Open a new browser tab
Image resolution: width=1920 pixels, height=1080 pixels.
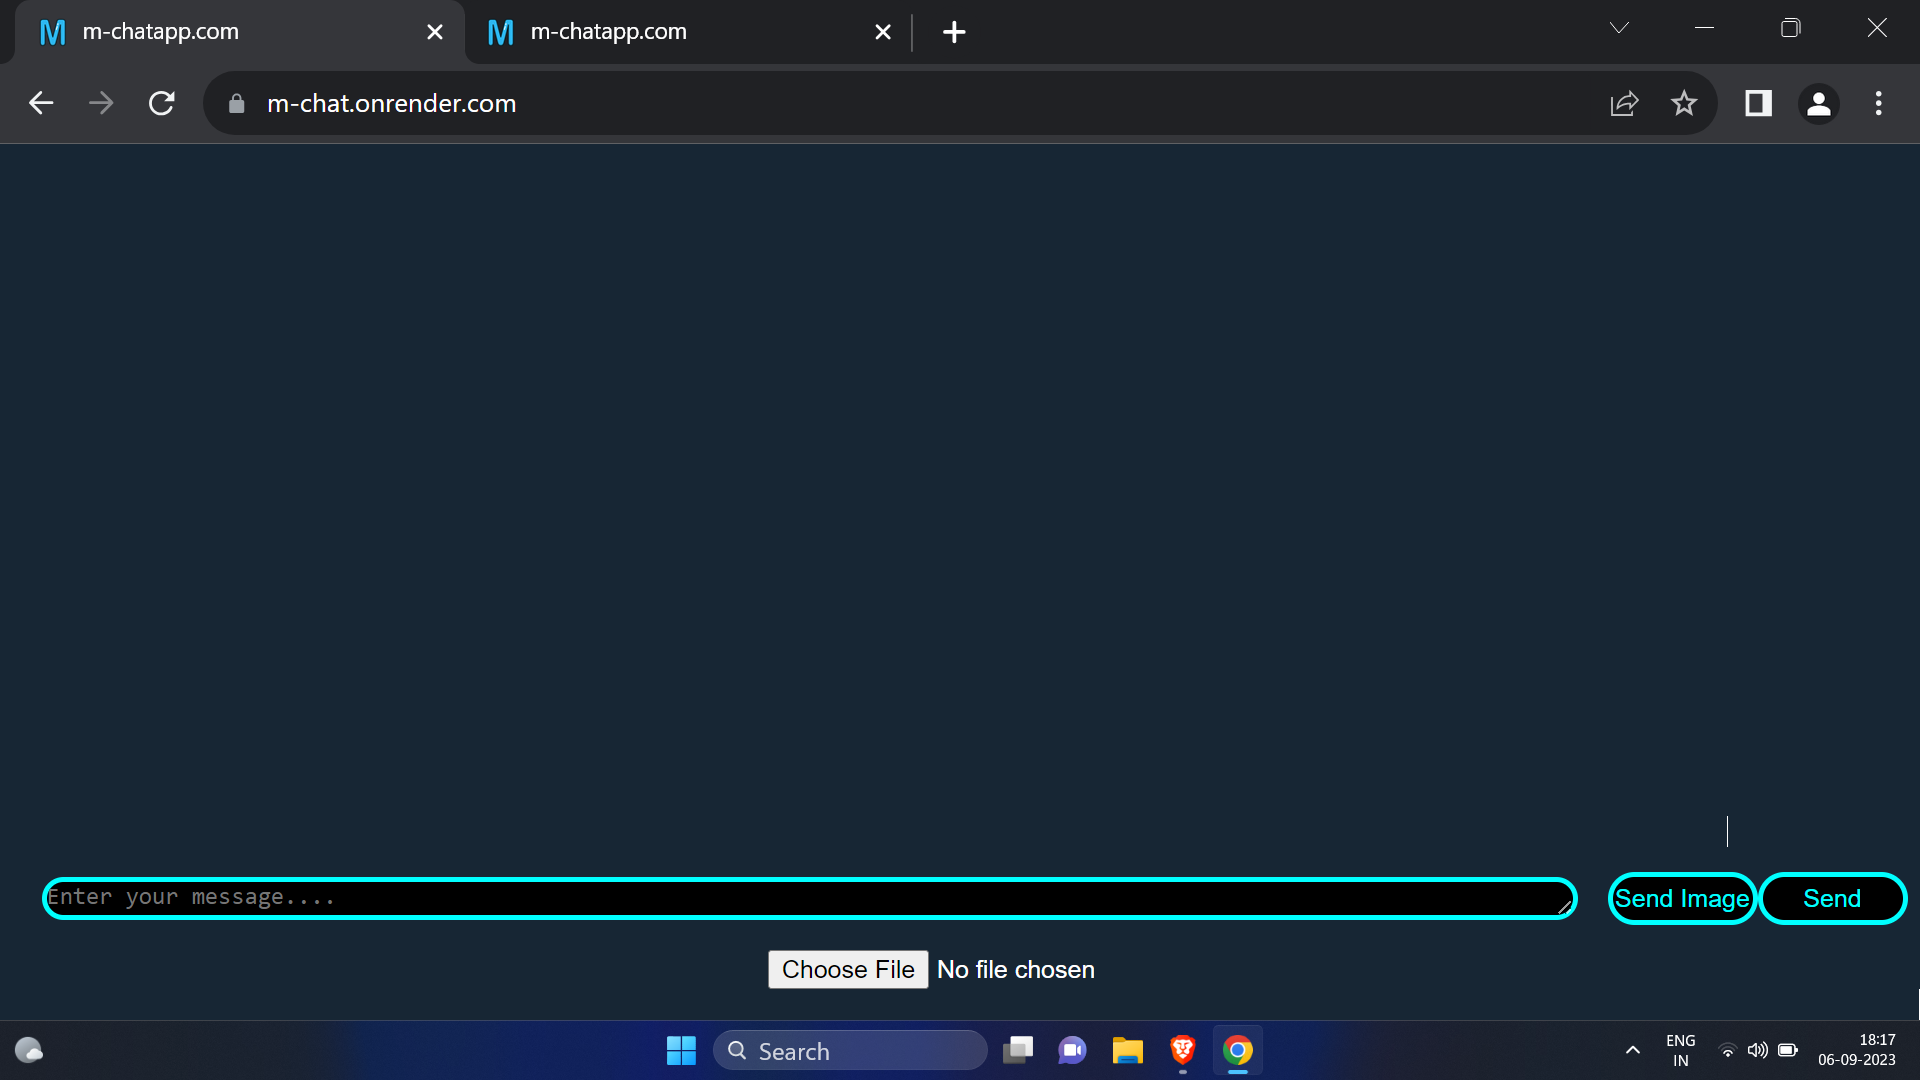tap(954, 32)
